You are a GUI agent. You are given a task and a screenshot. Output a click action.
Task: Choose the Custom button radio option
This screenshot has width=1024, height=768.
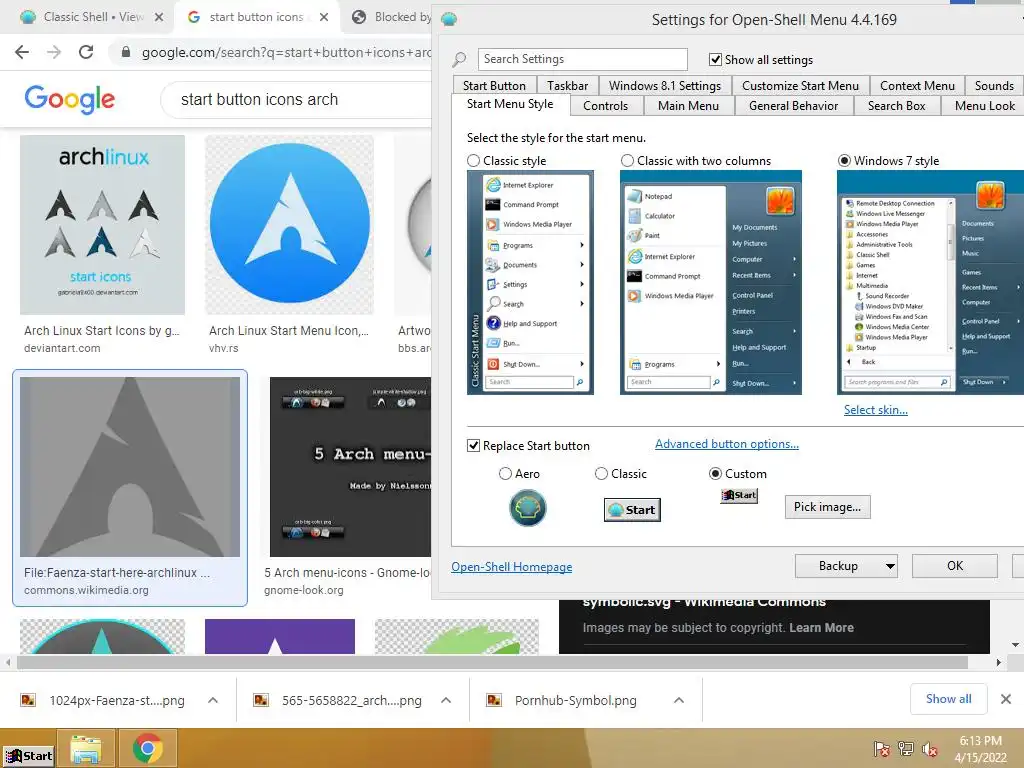(x=715, y=473)
